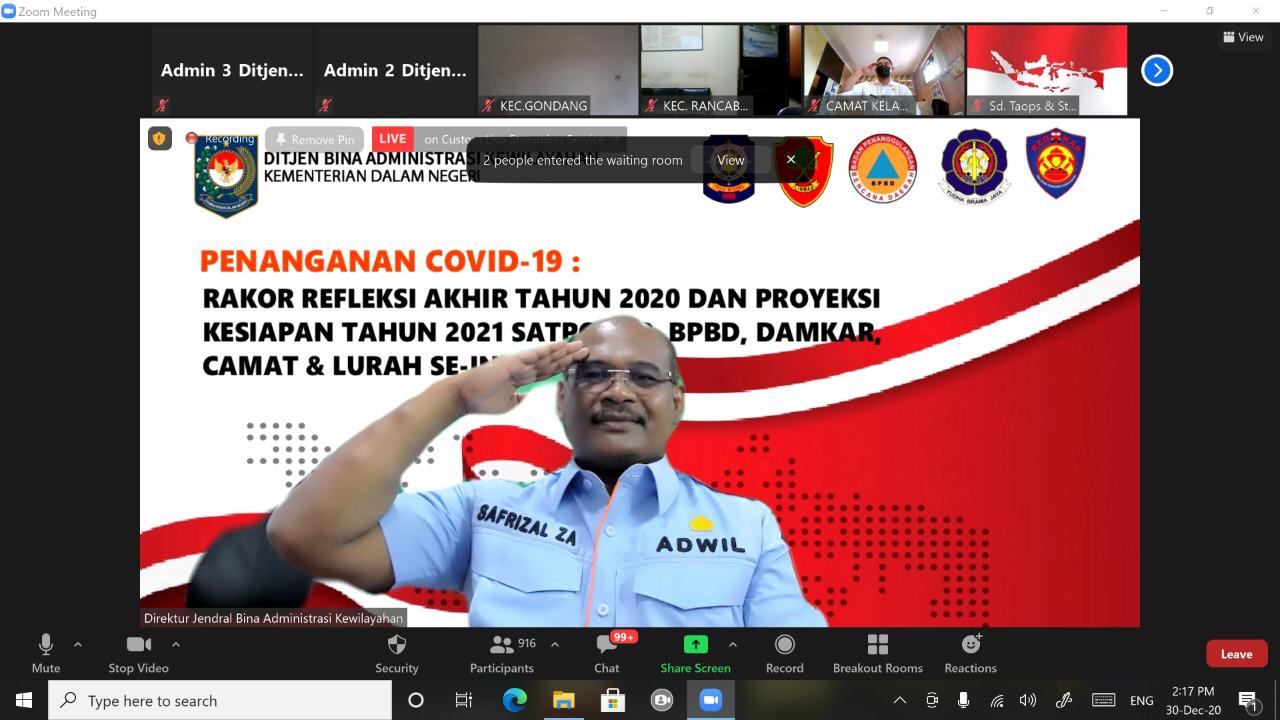Viewport: 1280px width, 720px height.
Task: Open audio options arrow beside Mute
Action: tap(78, 645)
